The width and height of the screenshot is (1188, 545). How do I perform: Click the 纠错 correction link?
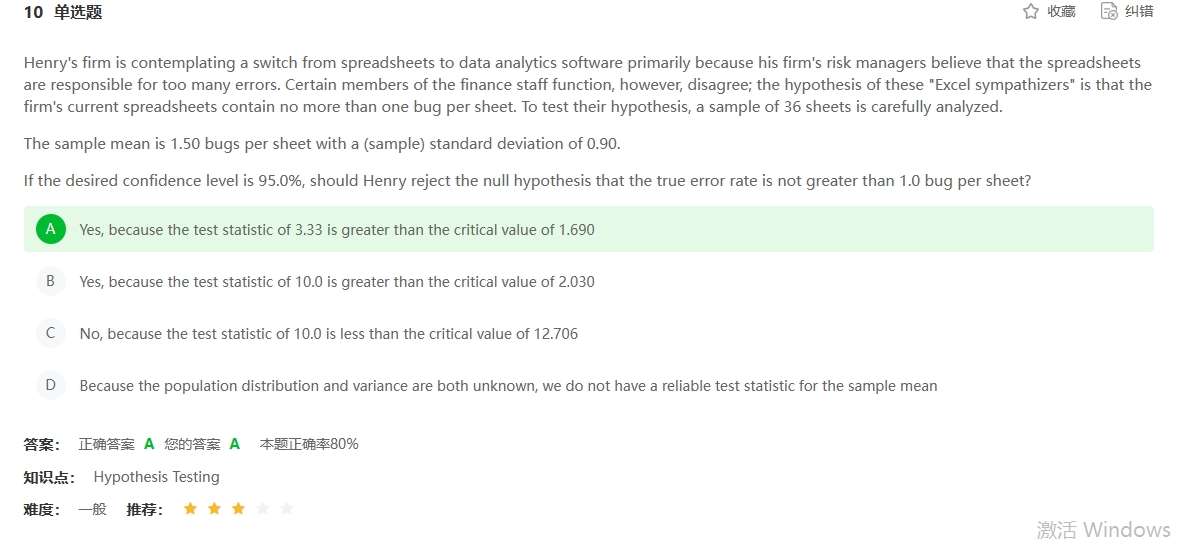(1139, 11)
